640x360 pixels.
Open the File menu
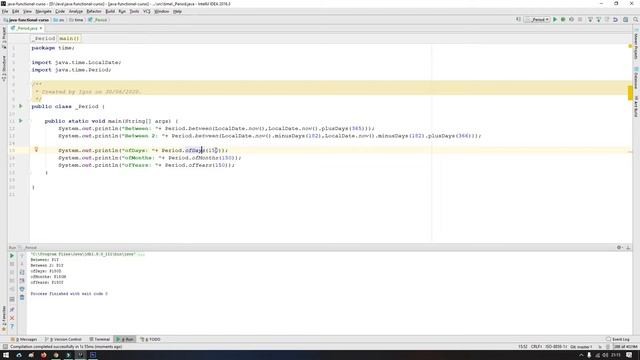(5, 11)
